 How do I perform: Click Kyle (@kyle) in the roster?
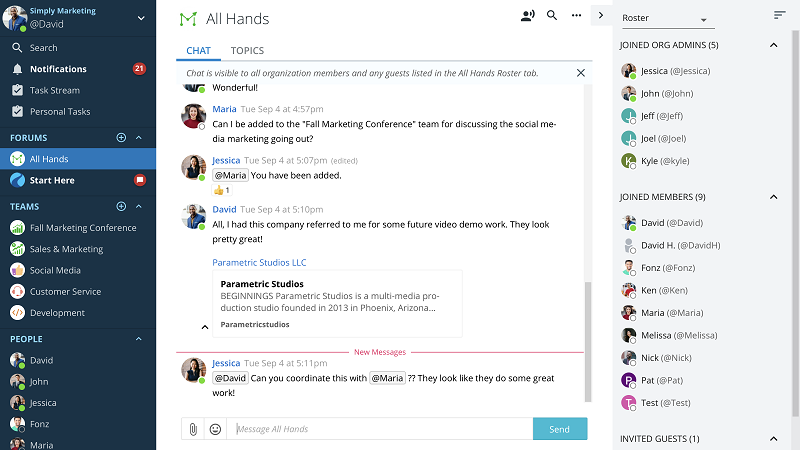click(x=655, y=161)
